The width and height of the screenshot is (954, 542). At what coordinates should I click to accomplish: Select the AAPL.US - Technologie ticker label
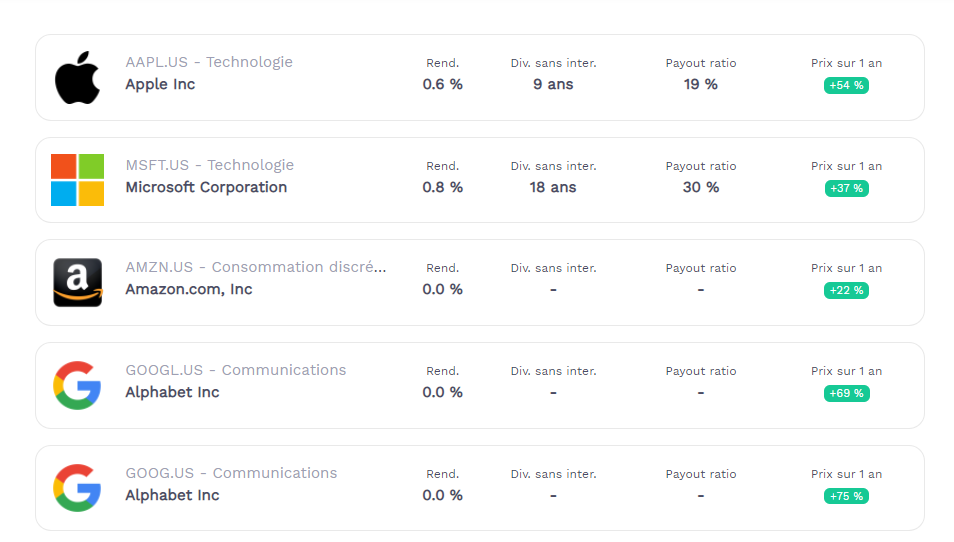[x=209, y=62]
